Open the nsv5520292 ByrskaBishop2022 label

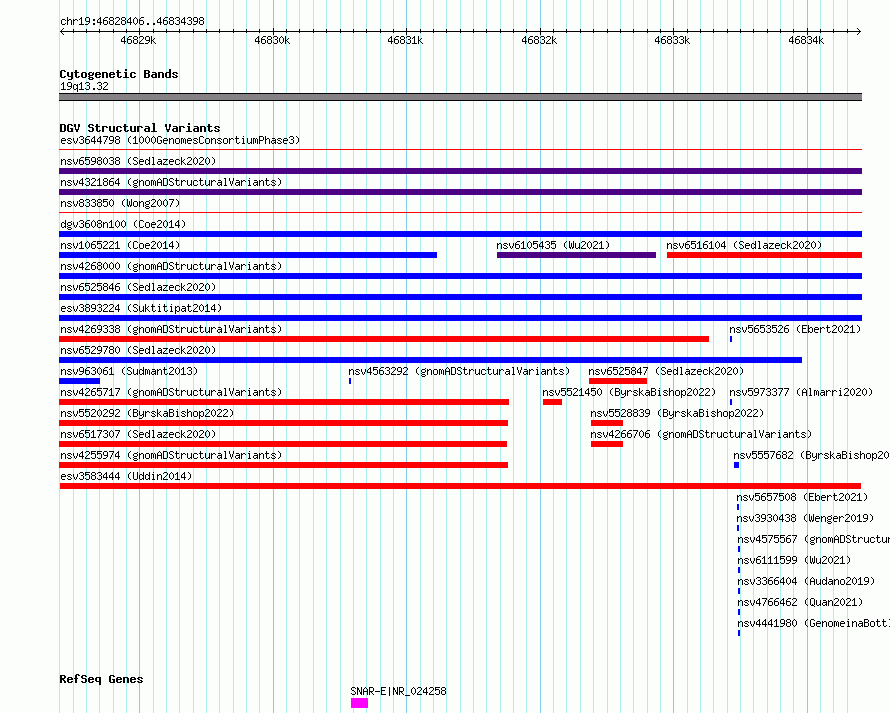[147, 413]
